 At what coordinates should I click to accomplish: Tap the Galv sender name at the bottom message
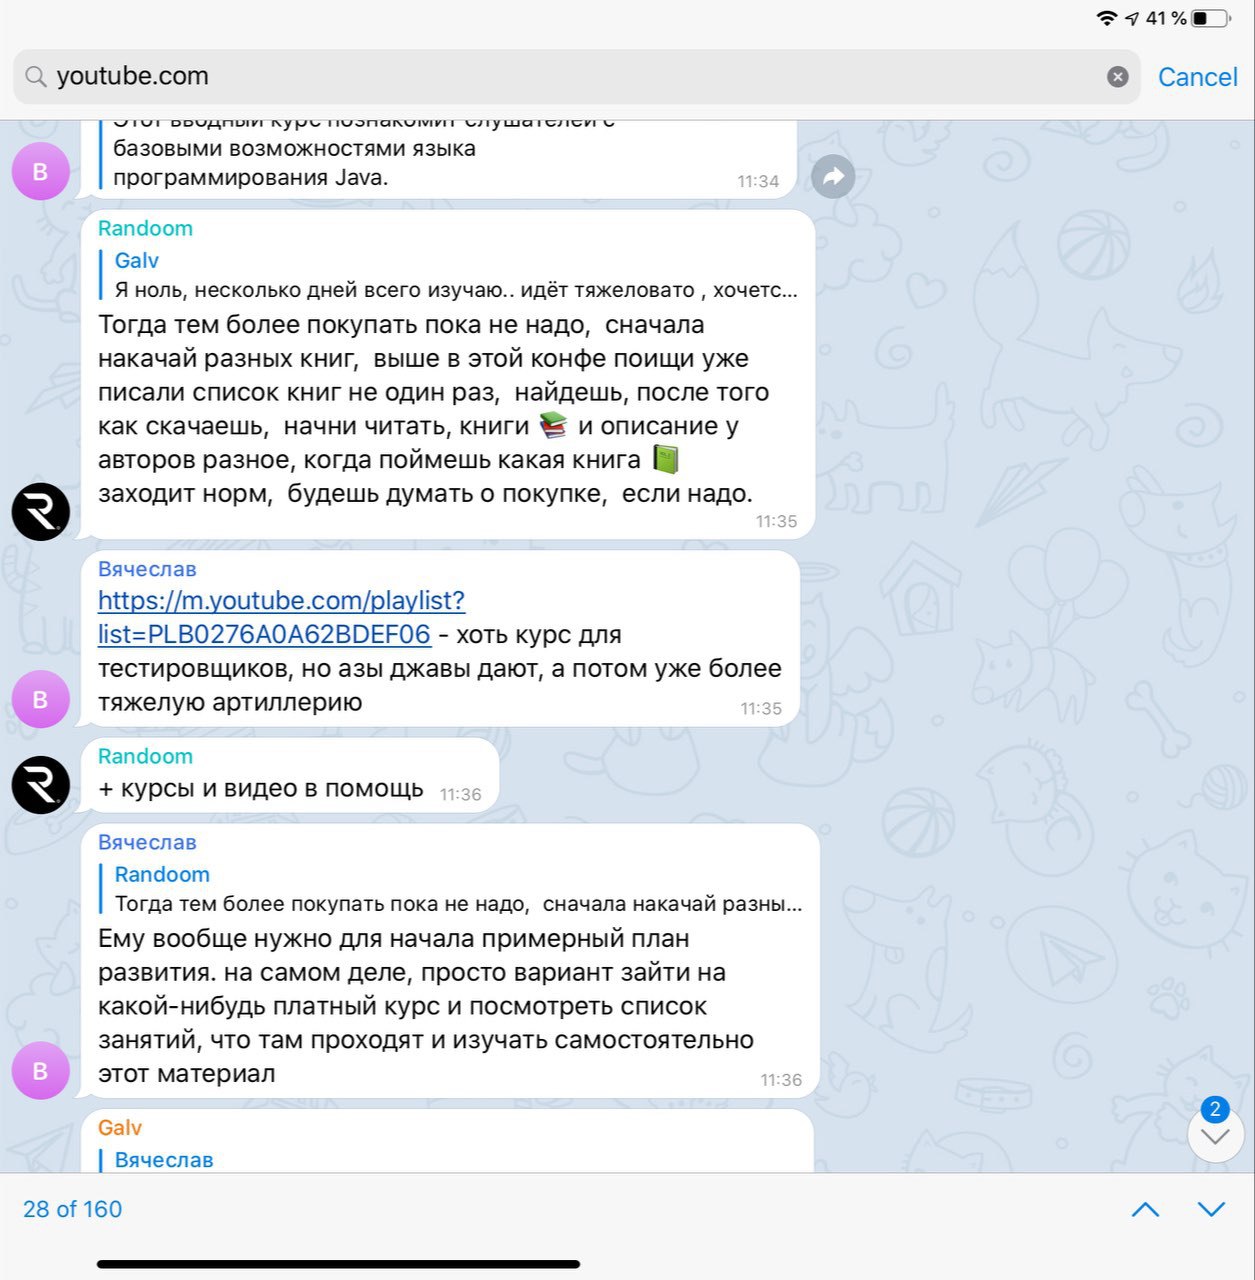coord(120,1128)
